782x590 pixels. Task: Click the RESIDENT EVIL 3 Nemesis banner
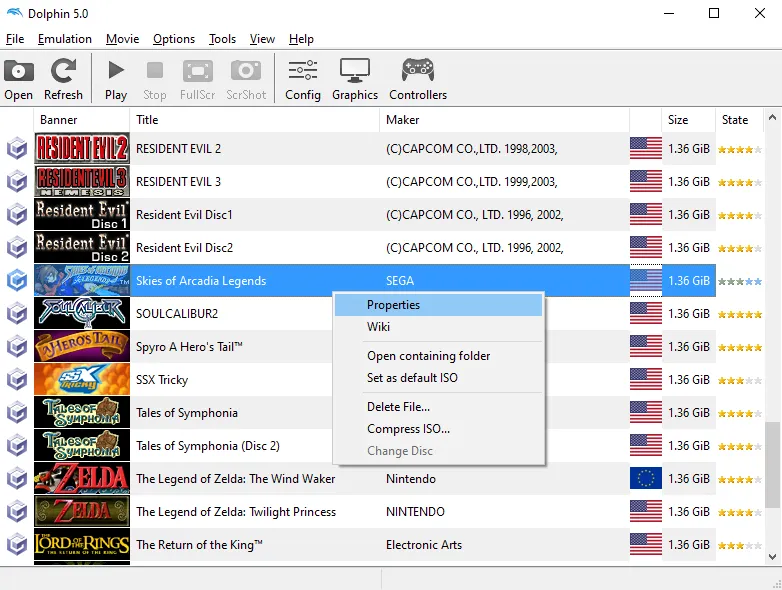(82, 182)
